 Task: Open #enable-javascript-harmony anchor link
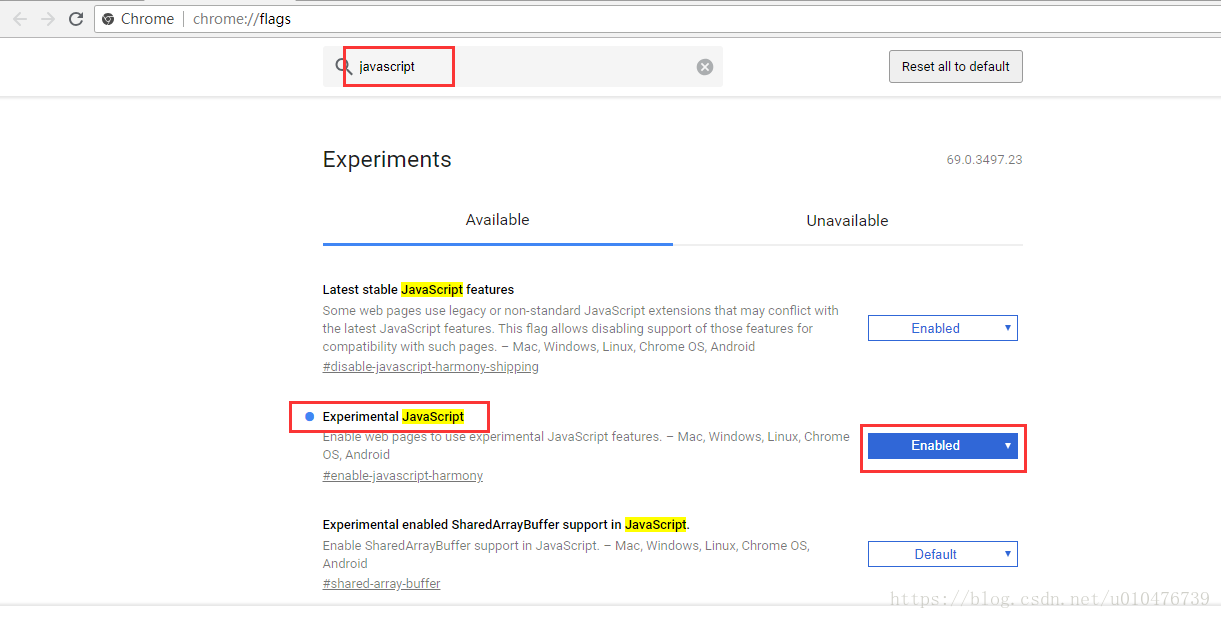click(402, 476)
